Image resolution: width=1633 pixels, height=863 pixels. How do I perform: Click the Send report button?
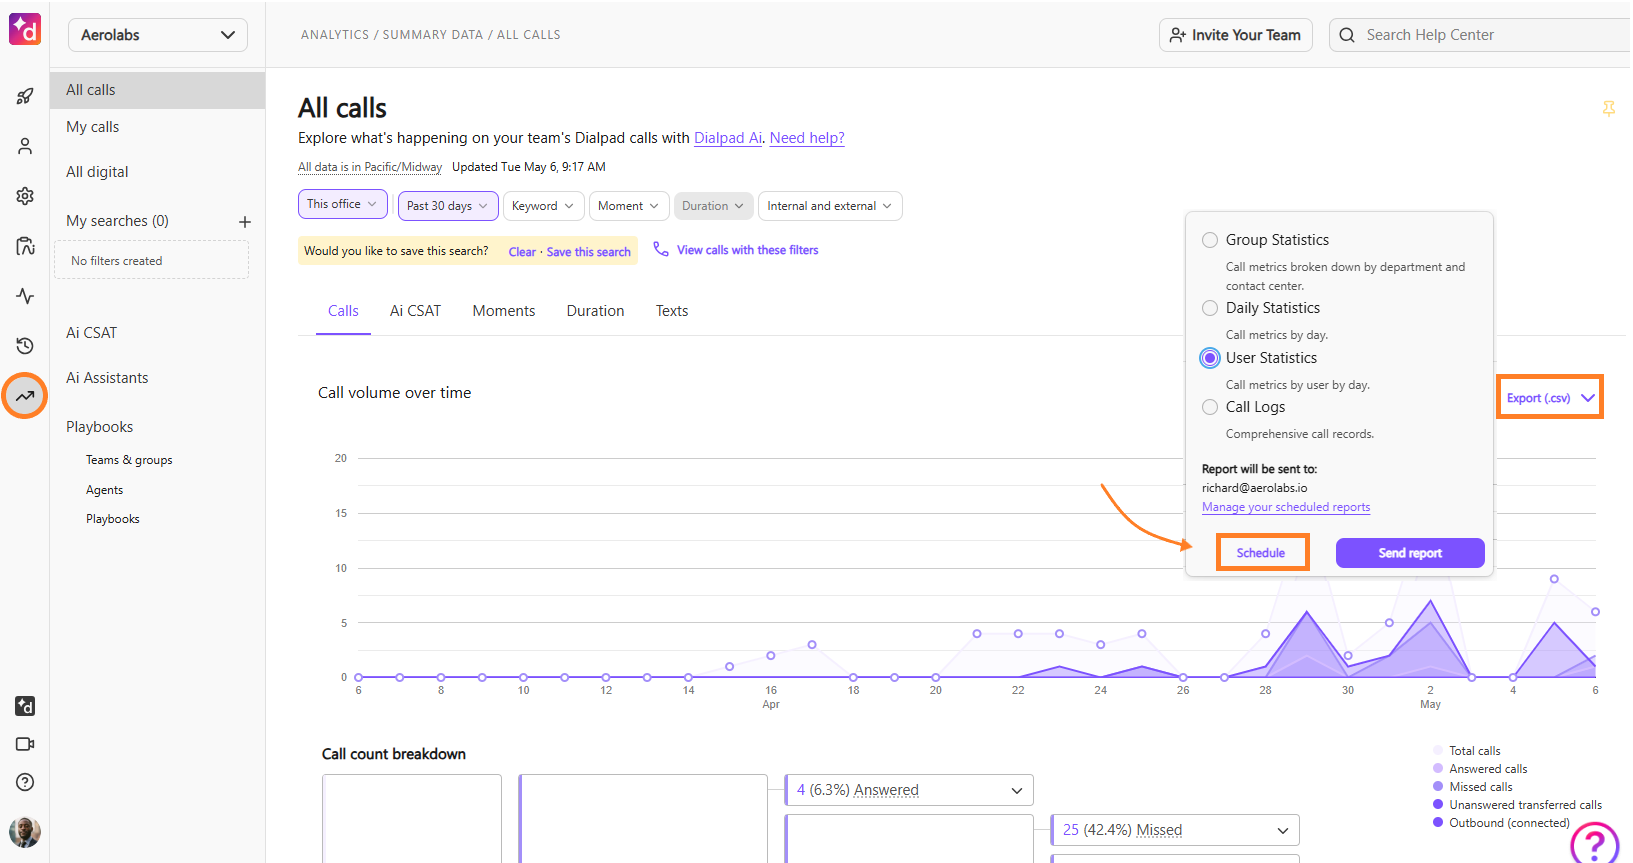tap(1410, 553)
